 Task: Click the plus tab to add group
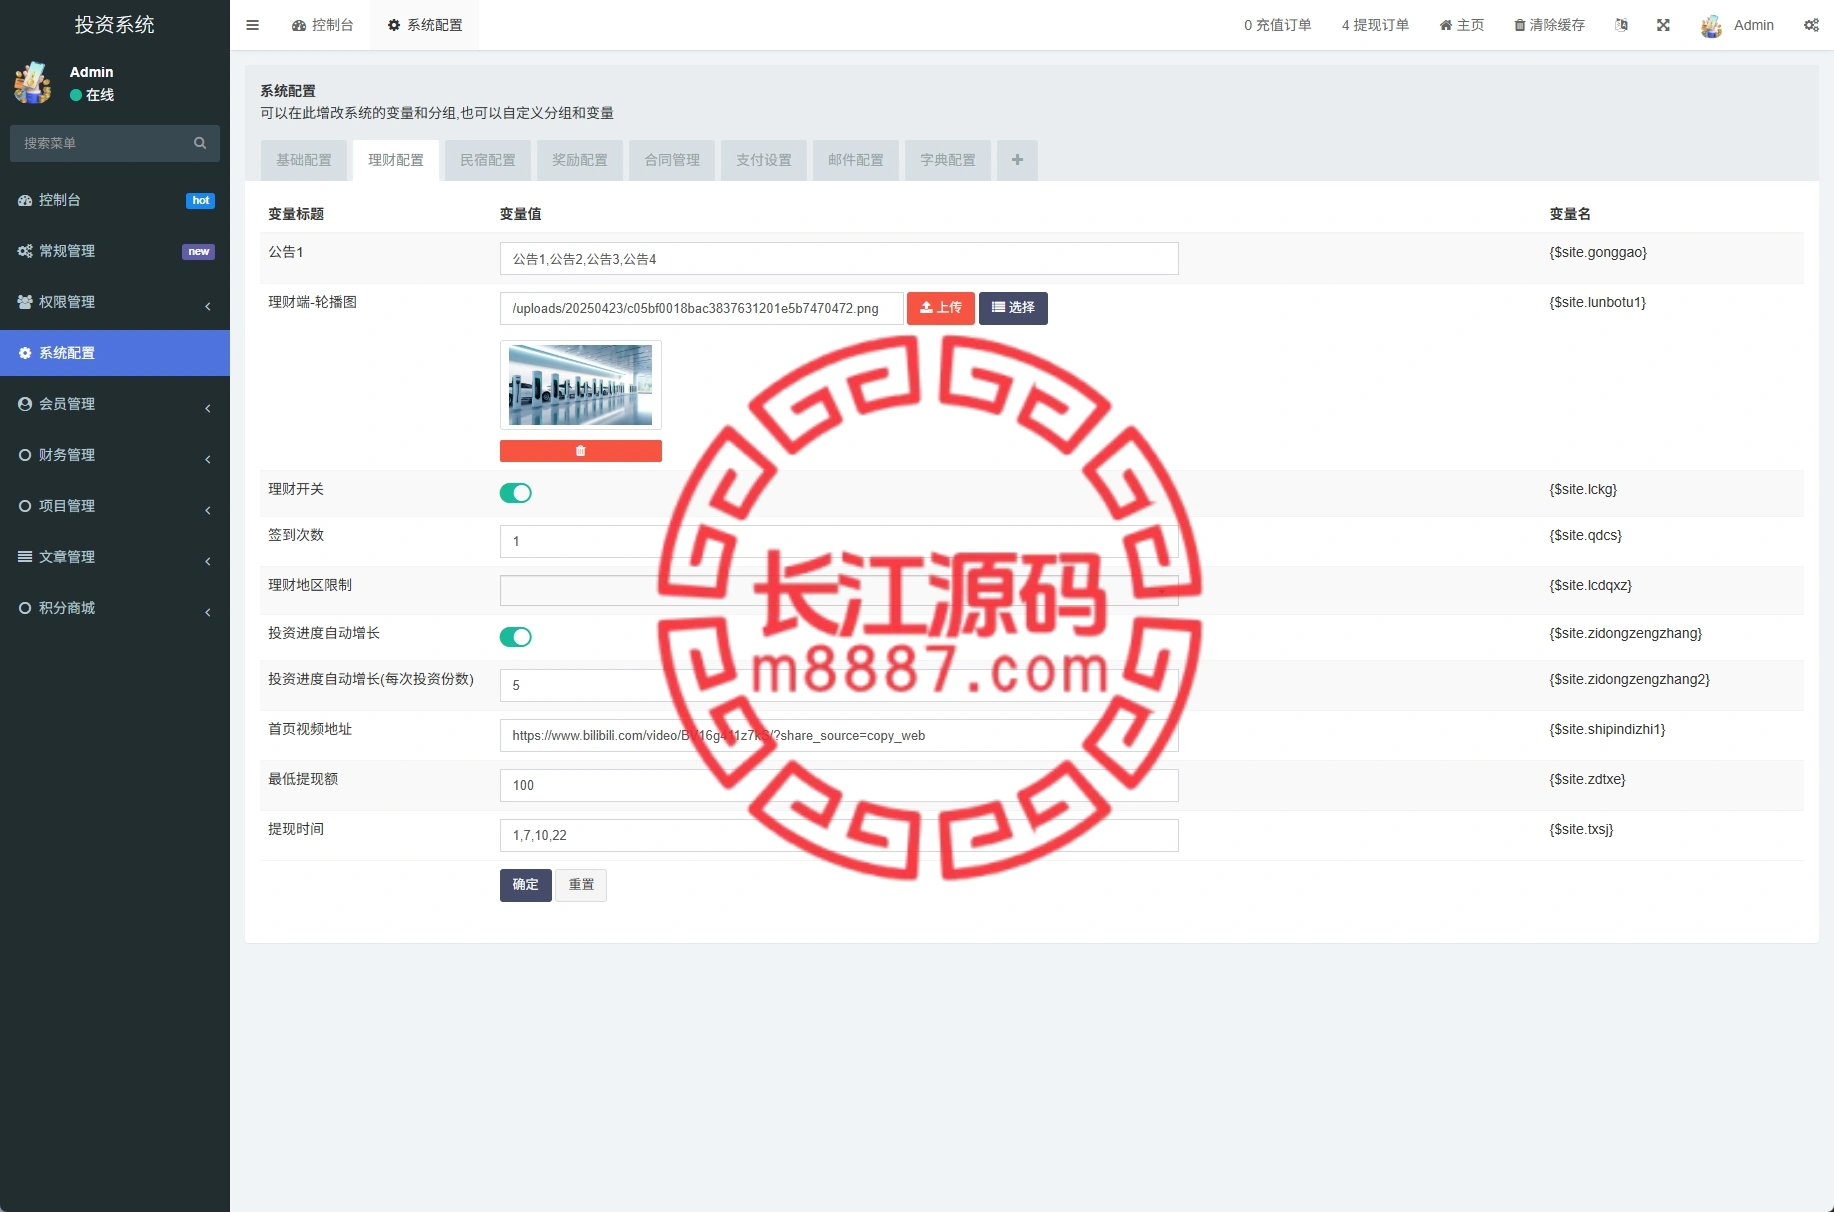coord(1017,160)
